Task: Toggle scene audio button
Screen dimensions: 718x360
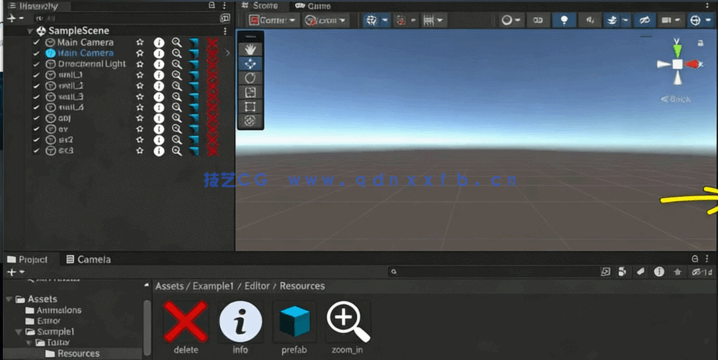Action: click(590, 20)
